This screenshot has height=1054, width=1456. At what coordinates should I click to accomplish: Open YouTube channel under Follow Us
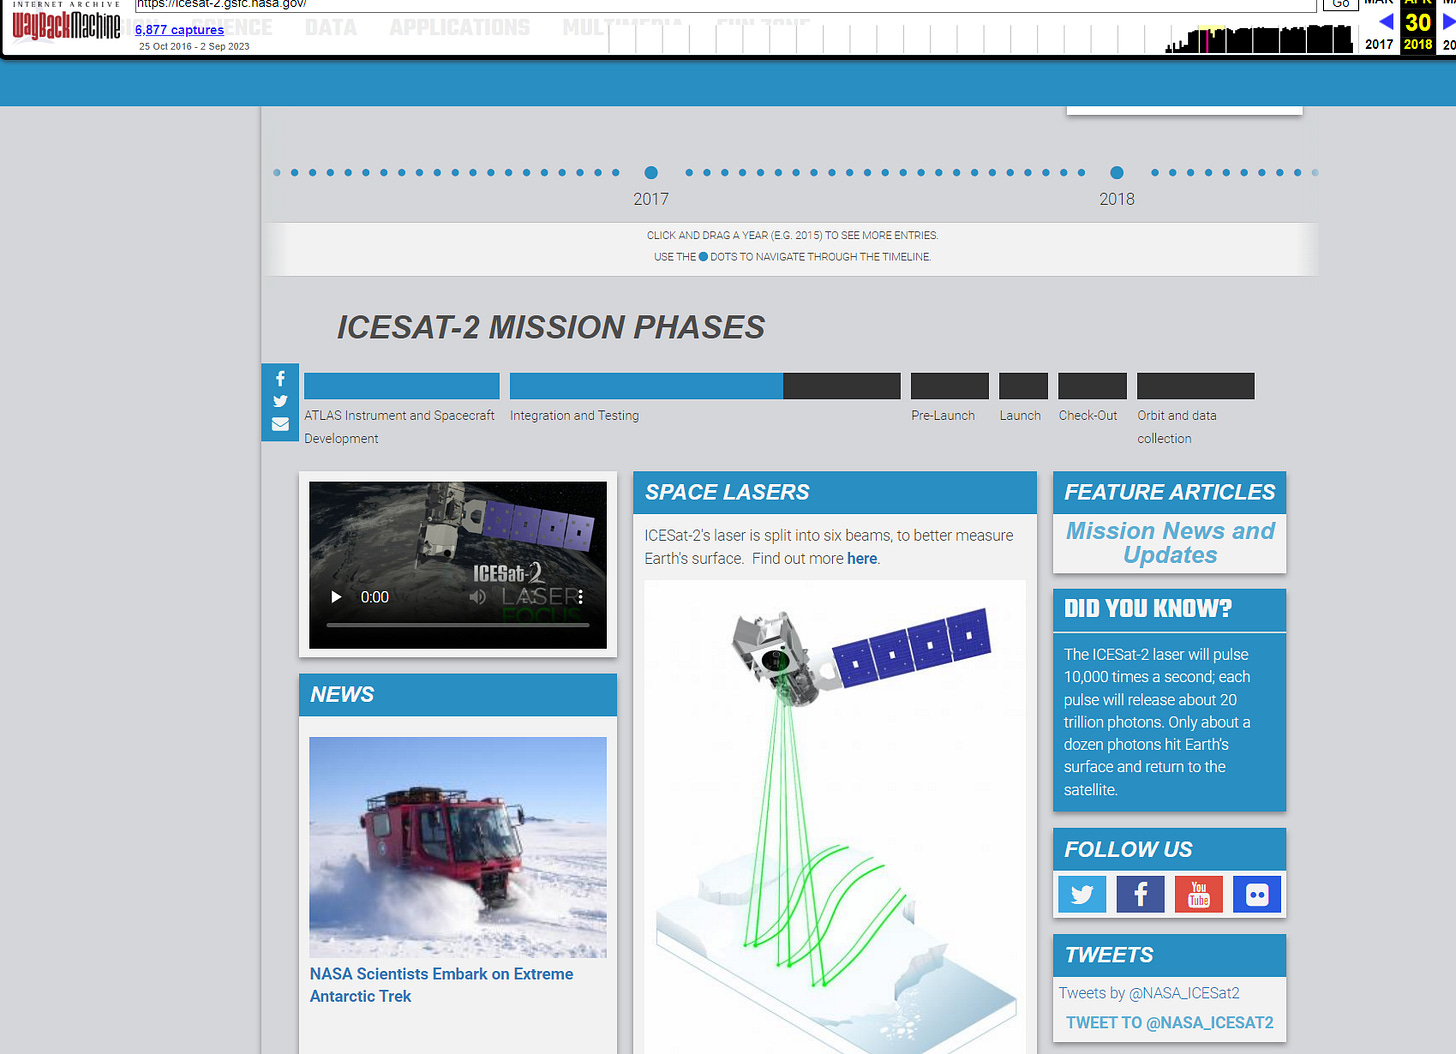pyautogui.click(x=1198, y=894)
